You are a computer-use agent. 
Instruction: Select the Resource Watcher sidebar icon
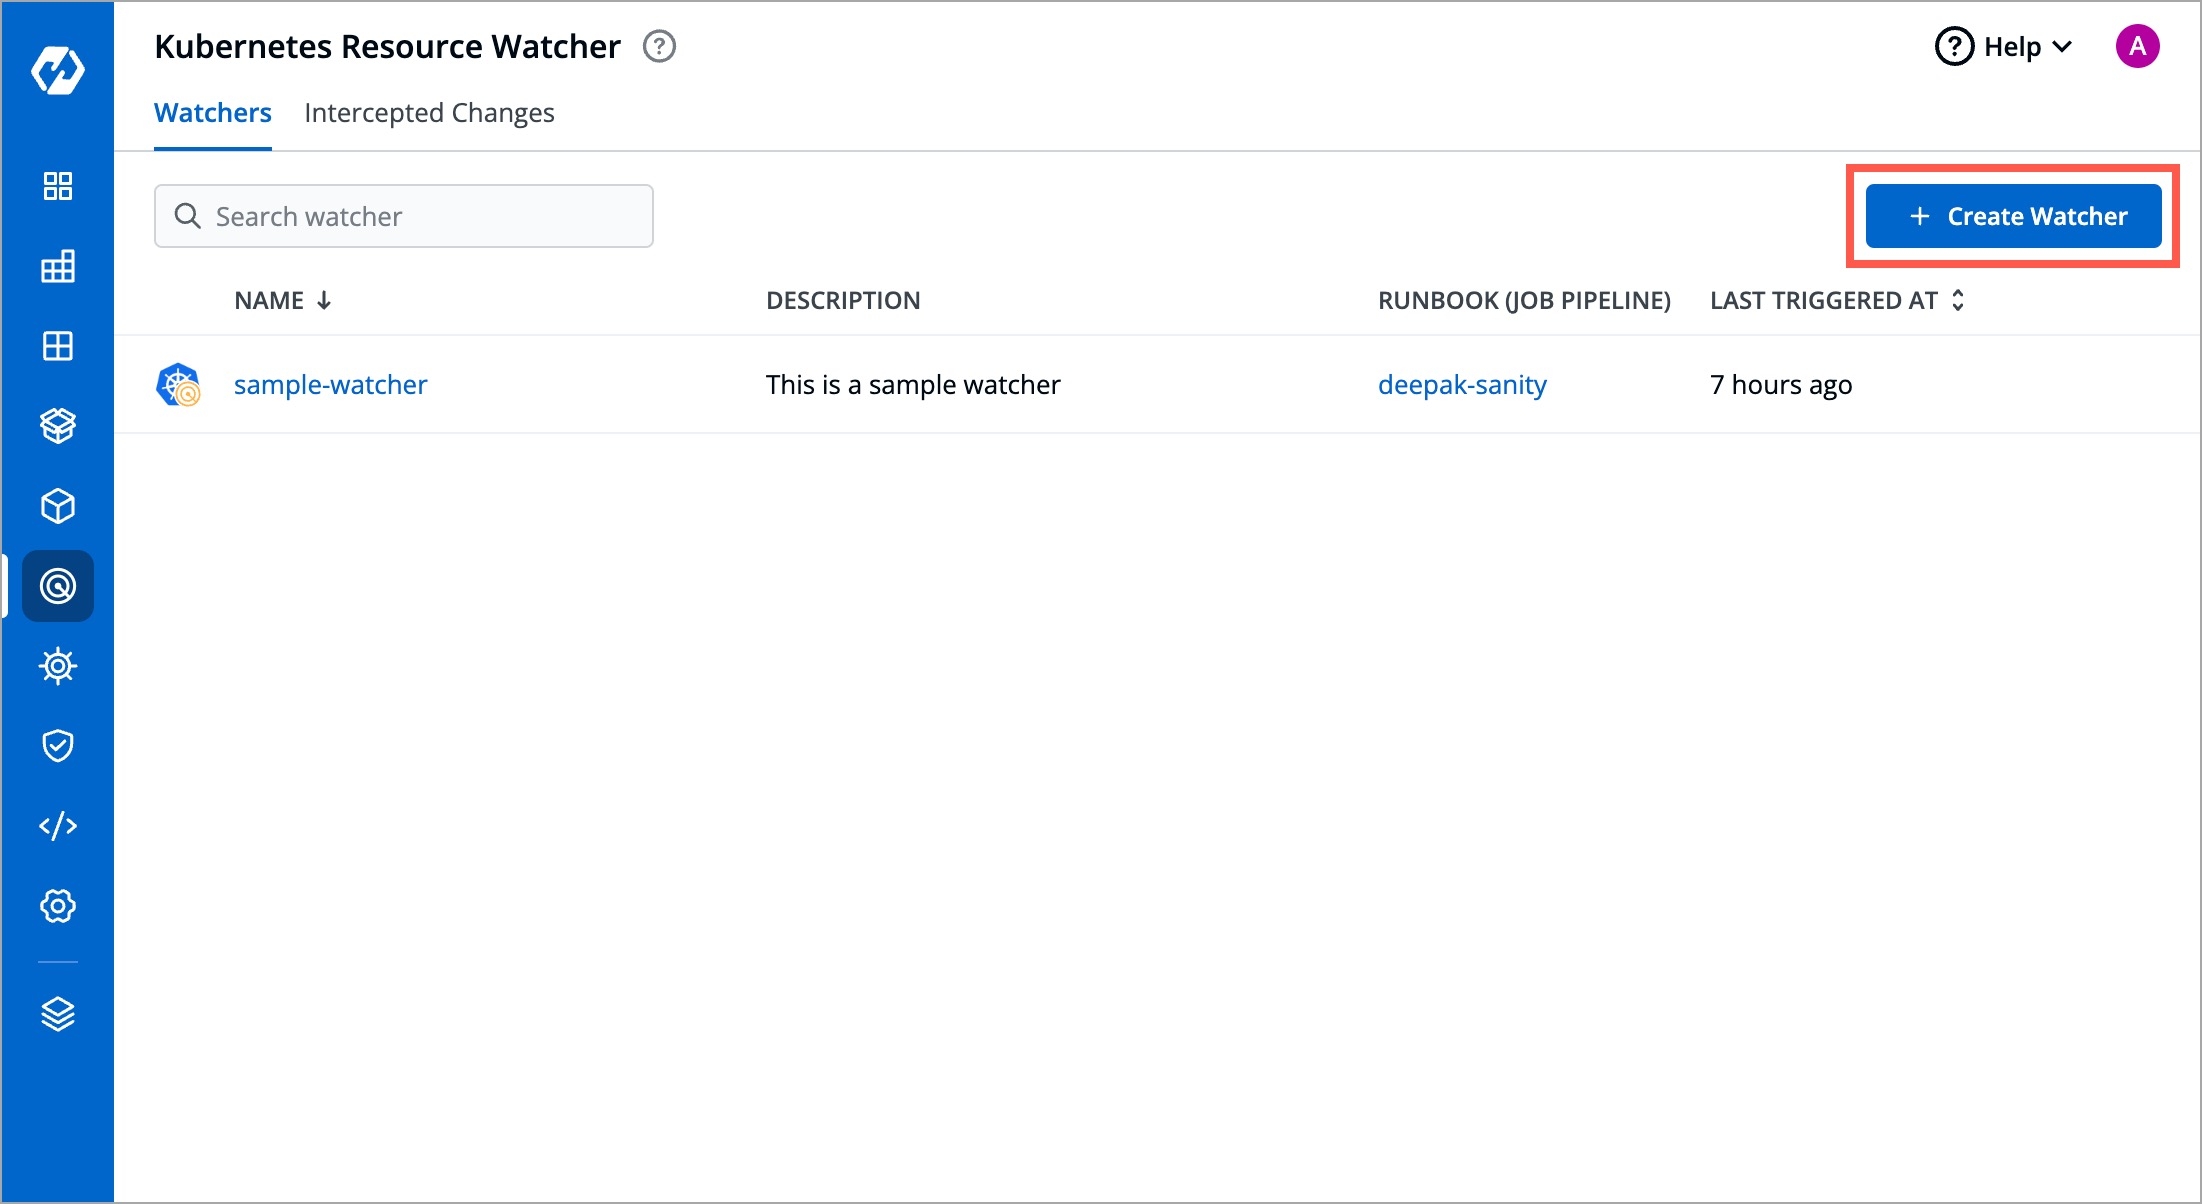point(58,586)
